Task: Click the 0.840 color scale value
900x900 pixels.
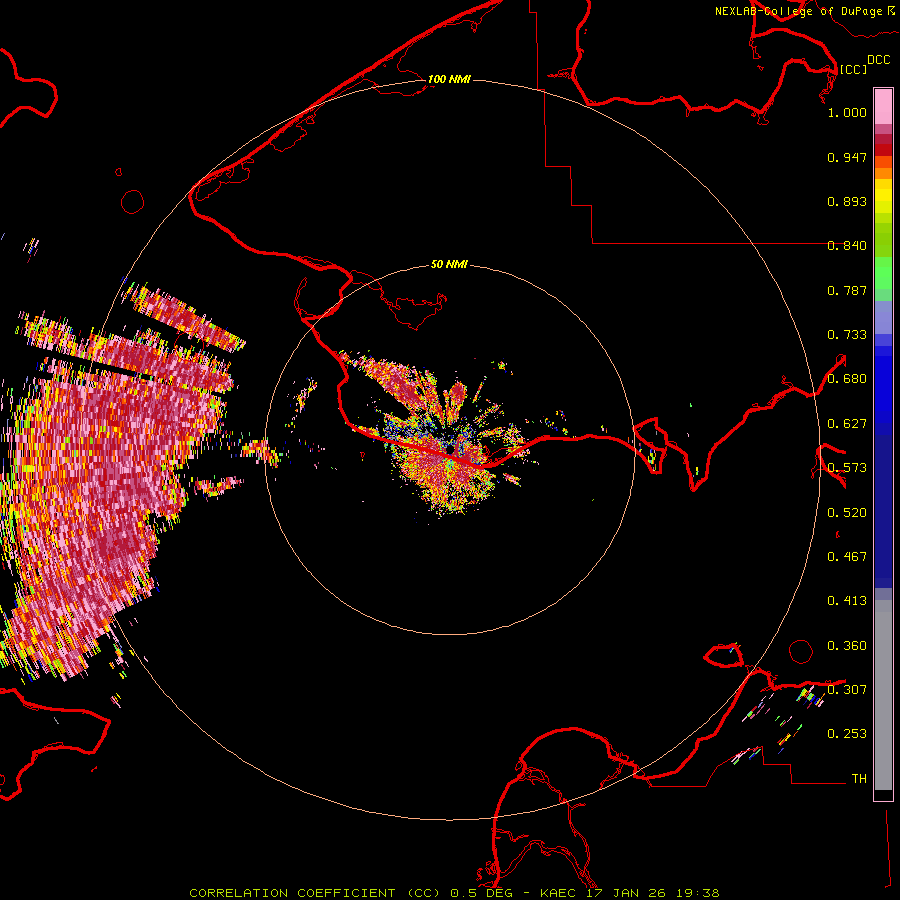Action: click(847, 246)
